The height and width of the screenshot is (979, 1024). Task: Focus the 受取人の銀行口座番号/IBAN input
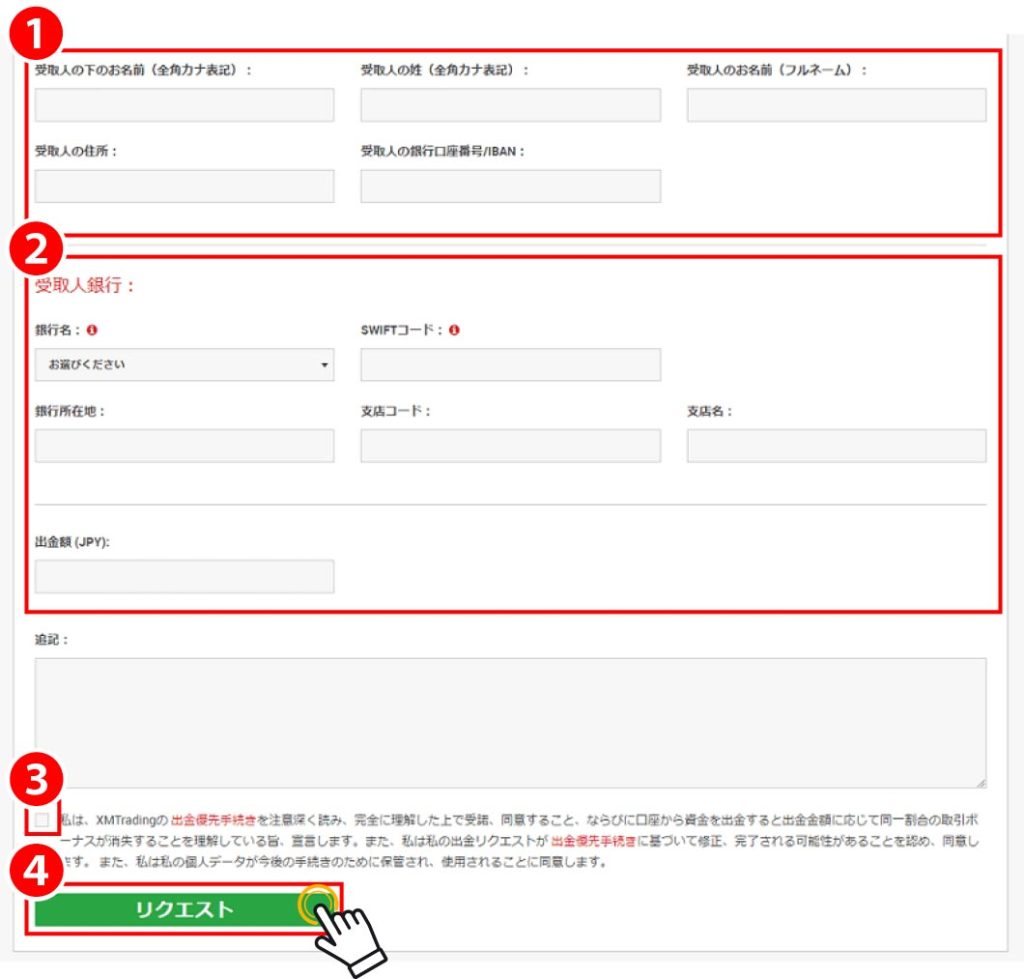(510, 186)
